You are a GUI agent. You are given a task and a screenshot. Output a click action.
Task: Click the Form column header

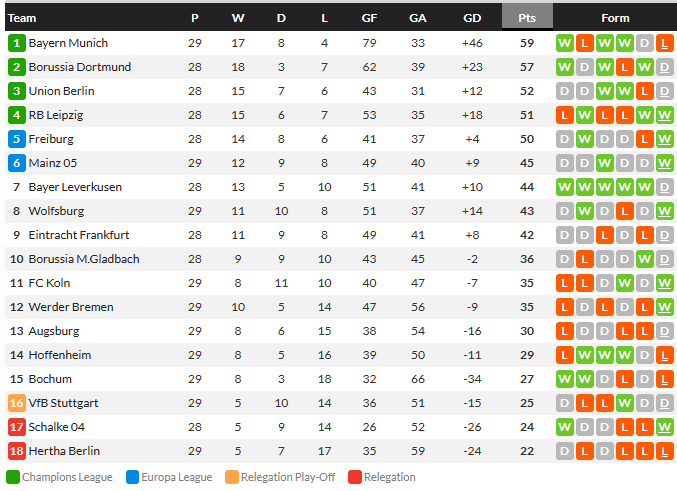(615, 18)
